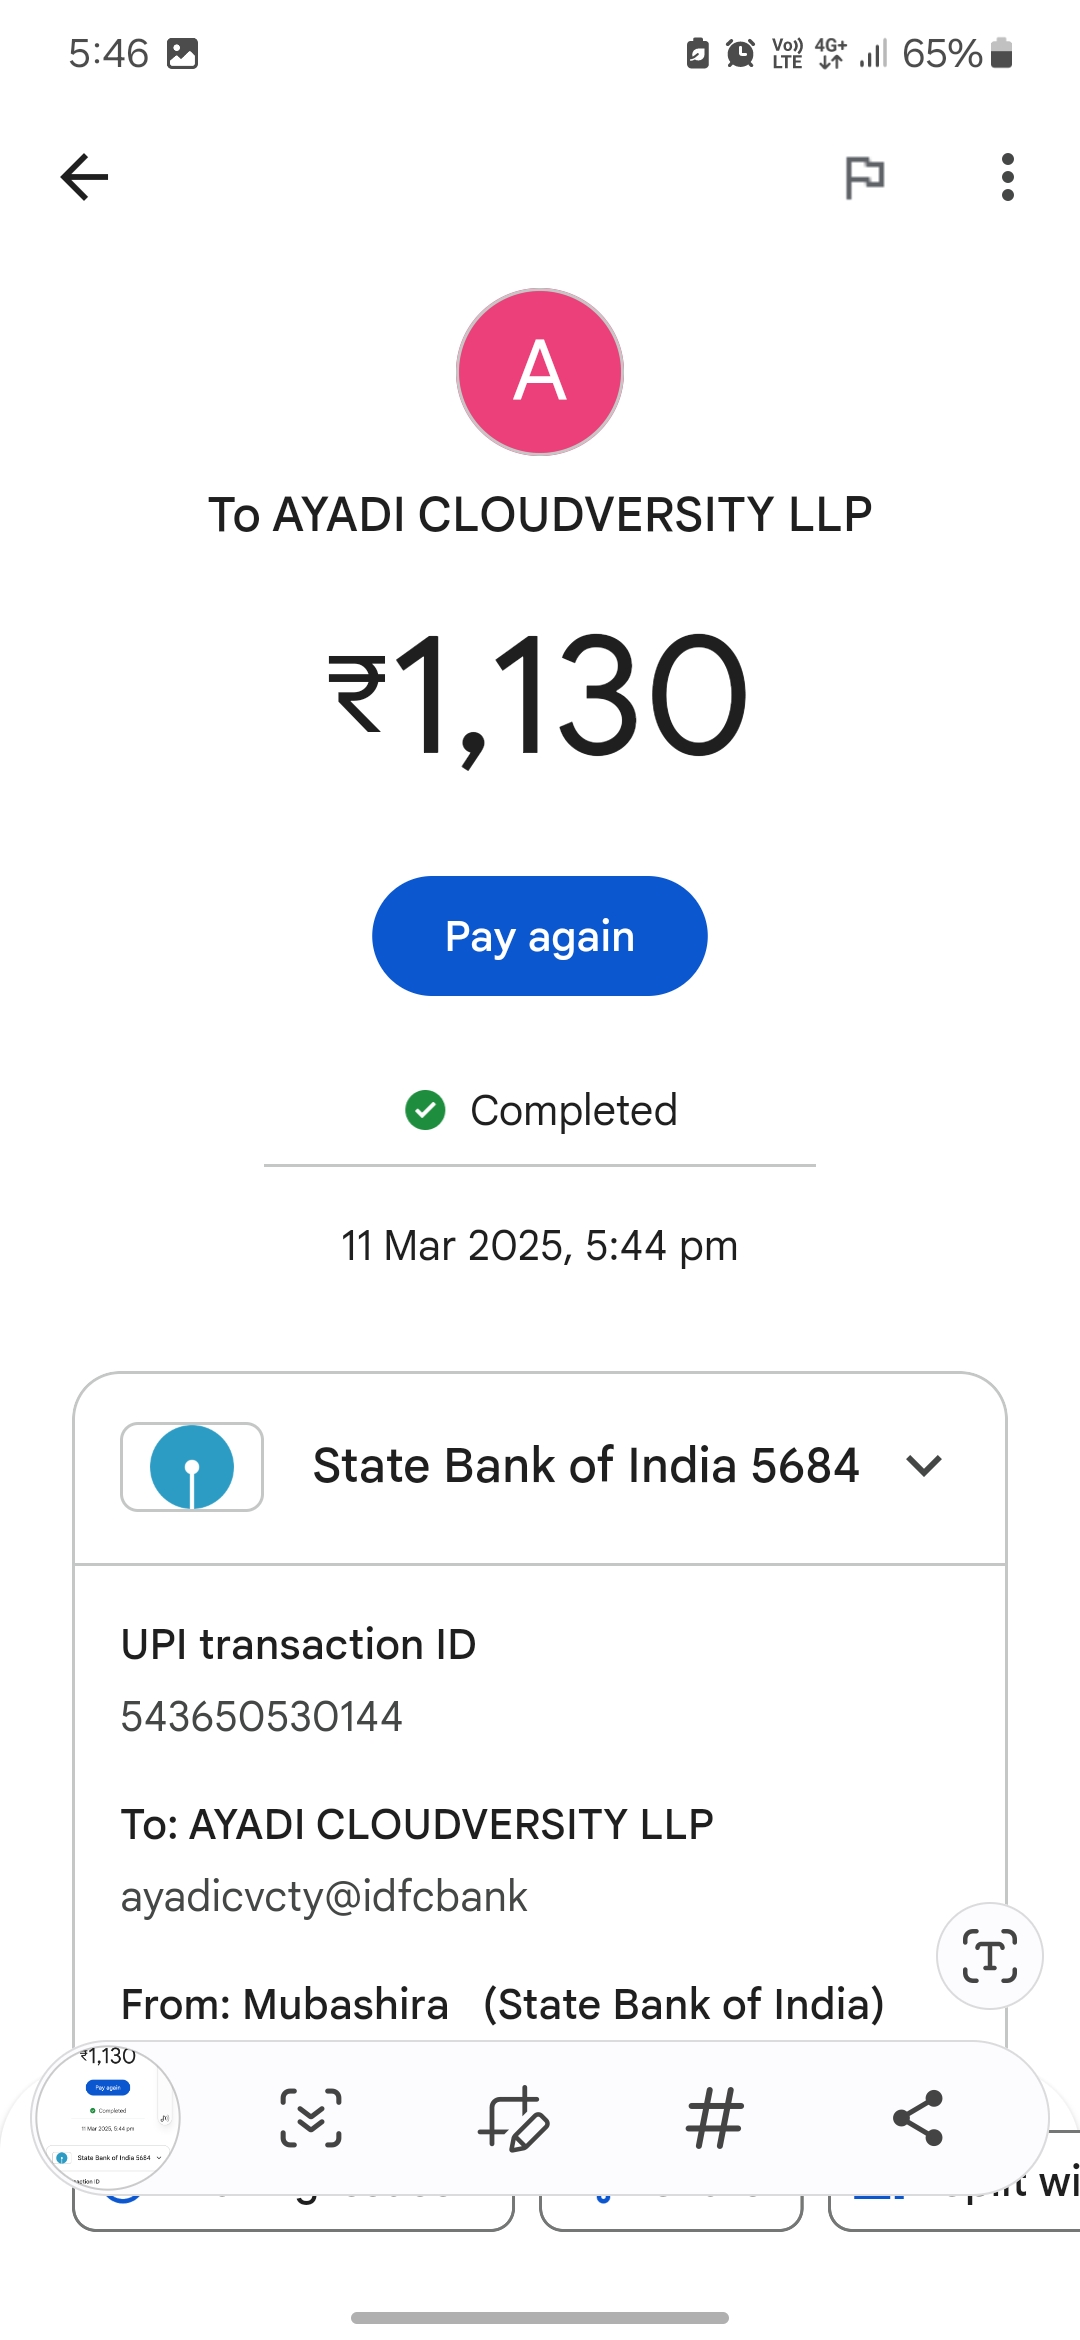Tap the green Completed checkmark icon
Image resolution: width=1080 pixels, height=2340 pixels.
pyautogui.click(x=425, y=1110)
